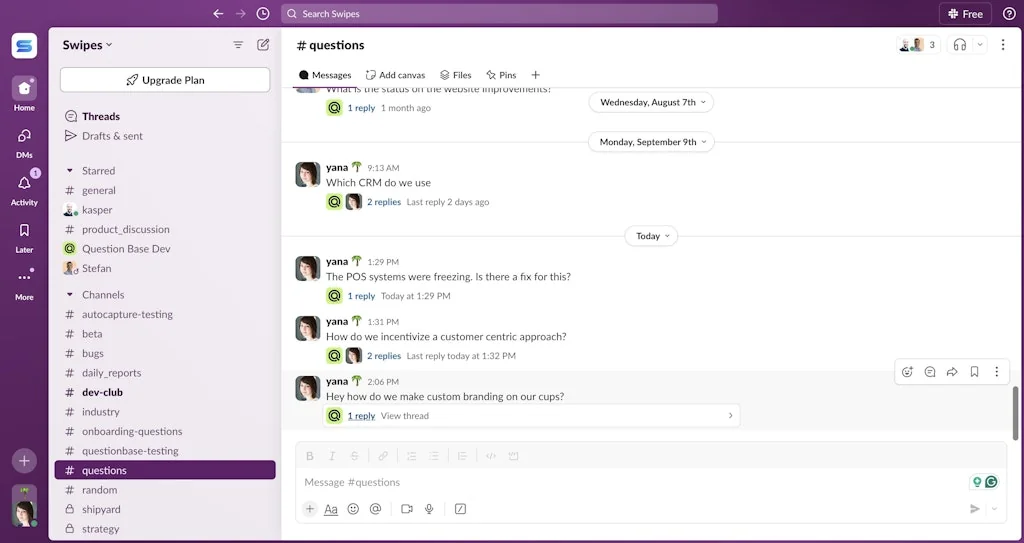Screen dimensions: 1024x543
Task: Collapse the Channels section
Action: pyautogui.click(x=70, y=295)
